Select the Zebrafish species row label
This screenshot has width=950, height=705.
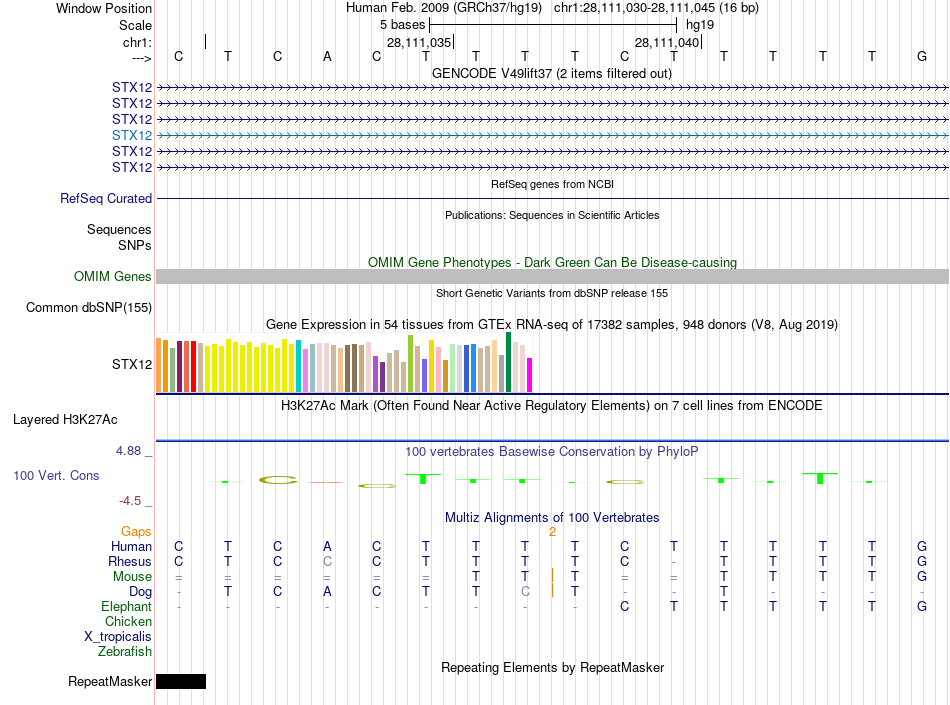tap(125, 651)
